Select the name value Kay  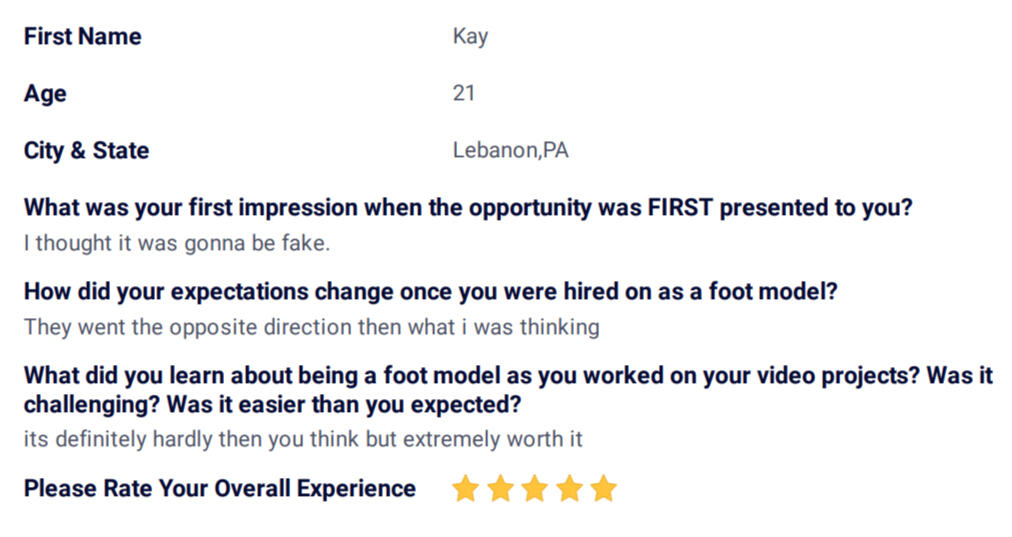tap(471, 37)
